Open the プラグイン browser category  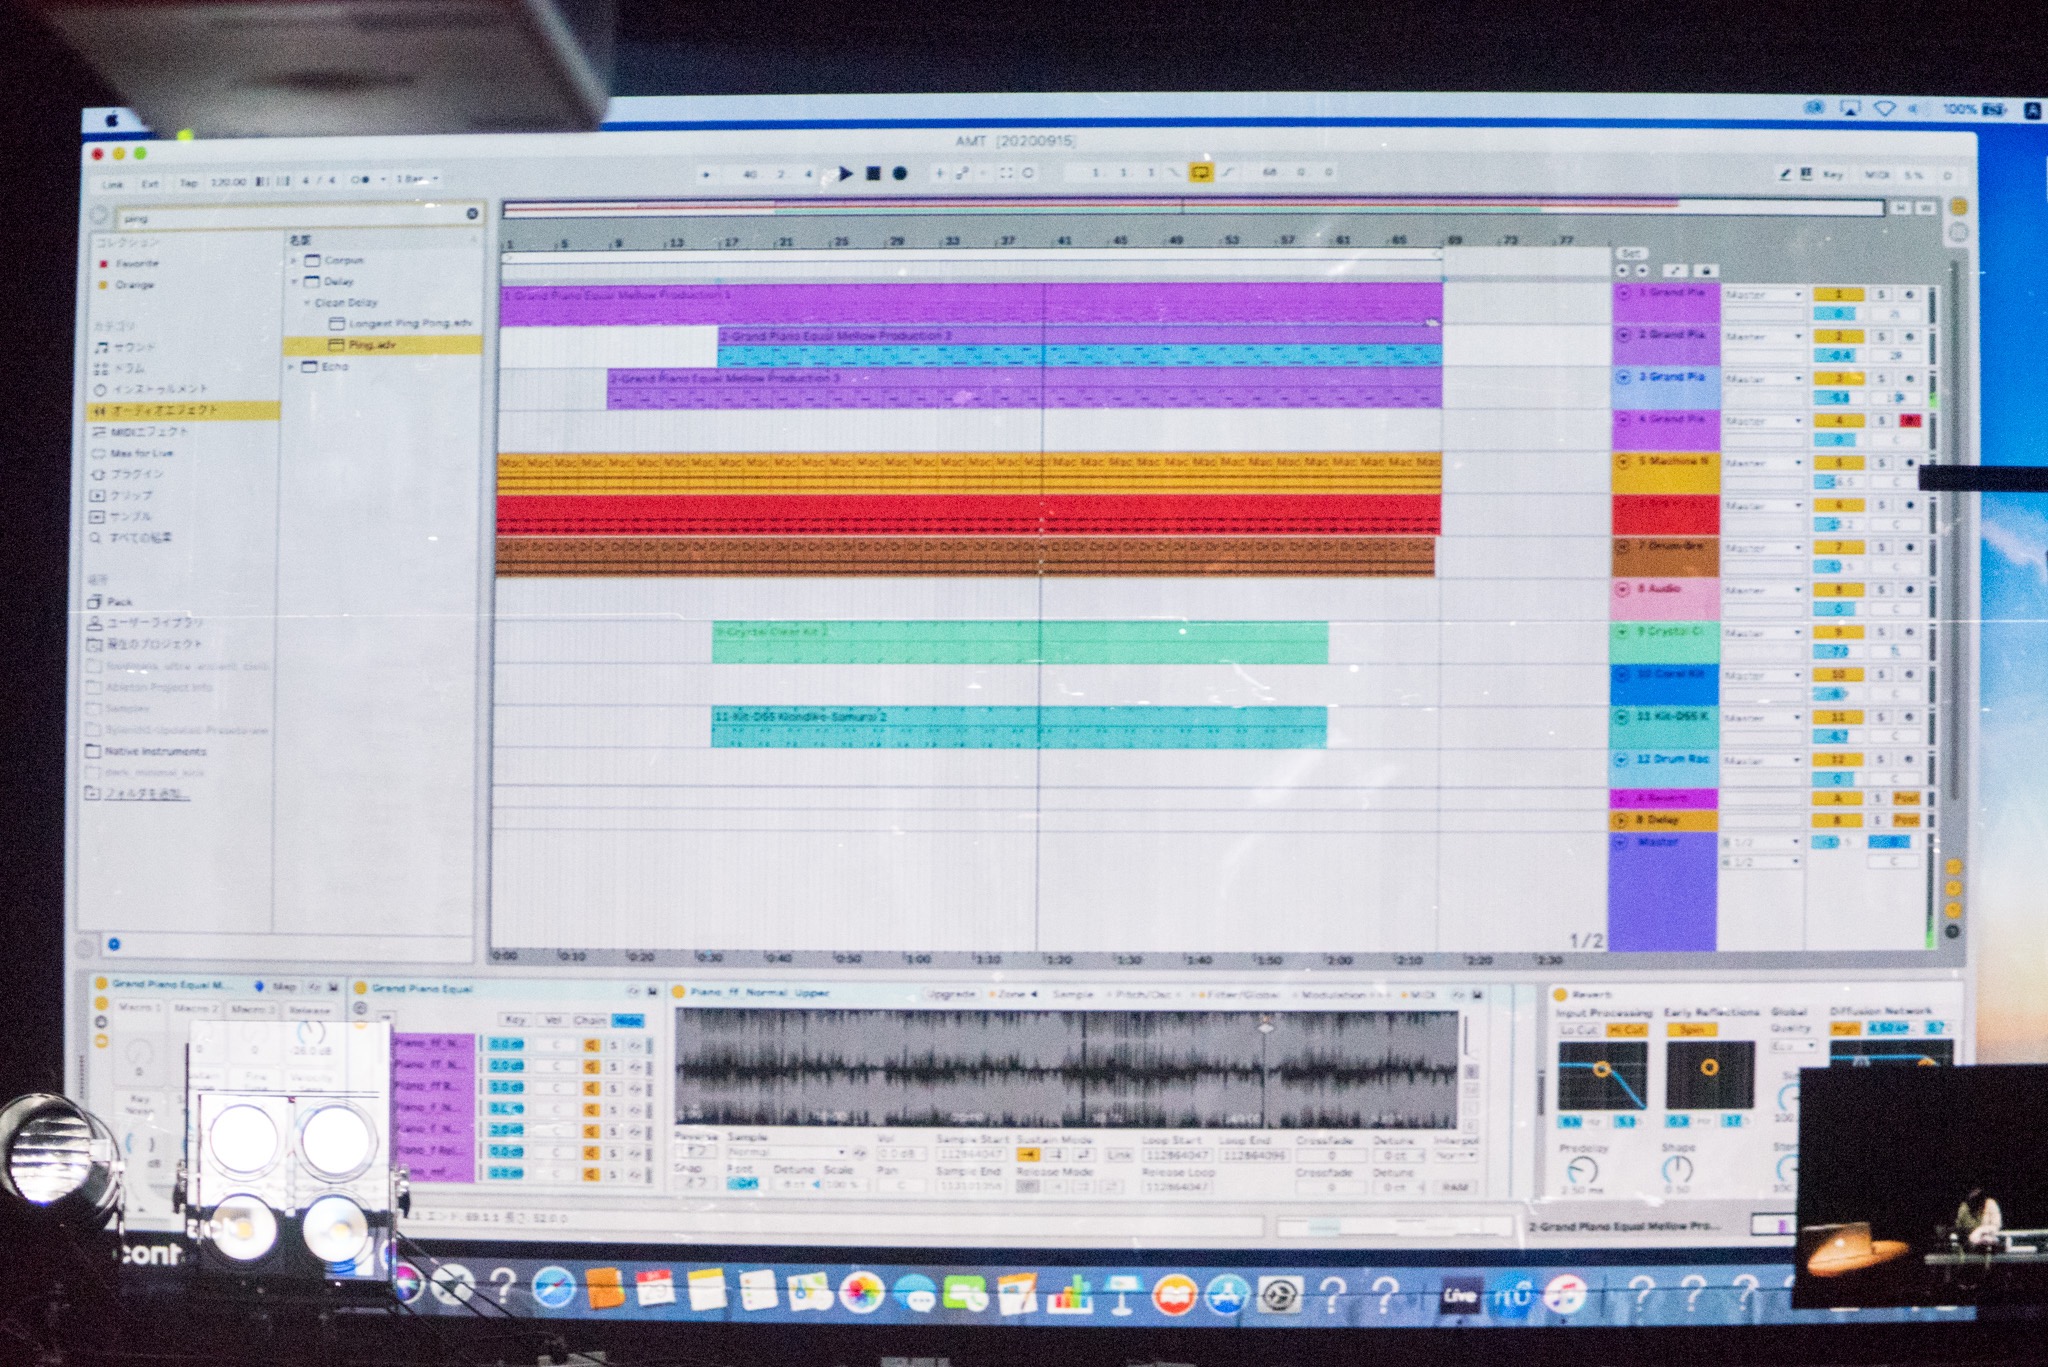pyautogui.click(x=127, y=474)
